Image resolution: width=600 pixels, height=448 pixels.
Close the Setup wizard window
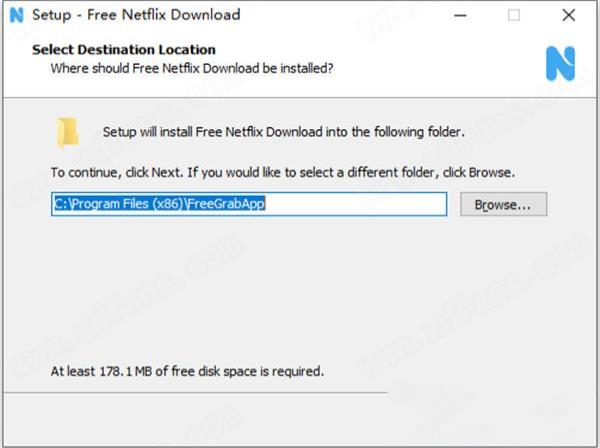[568, 15]
